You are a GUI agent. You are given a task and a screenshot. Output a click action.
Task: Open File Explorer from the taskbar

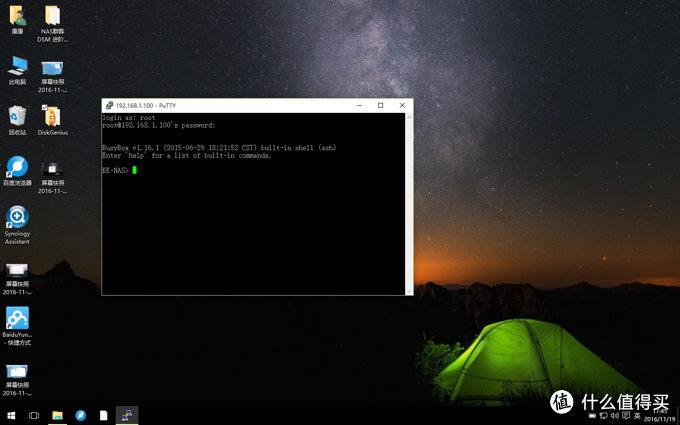click(57, 415)
